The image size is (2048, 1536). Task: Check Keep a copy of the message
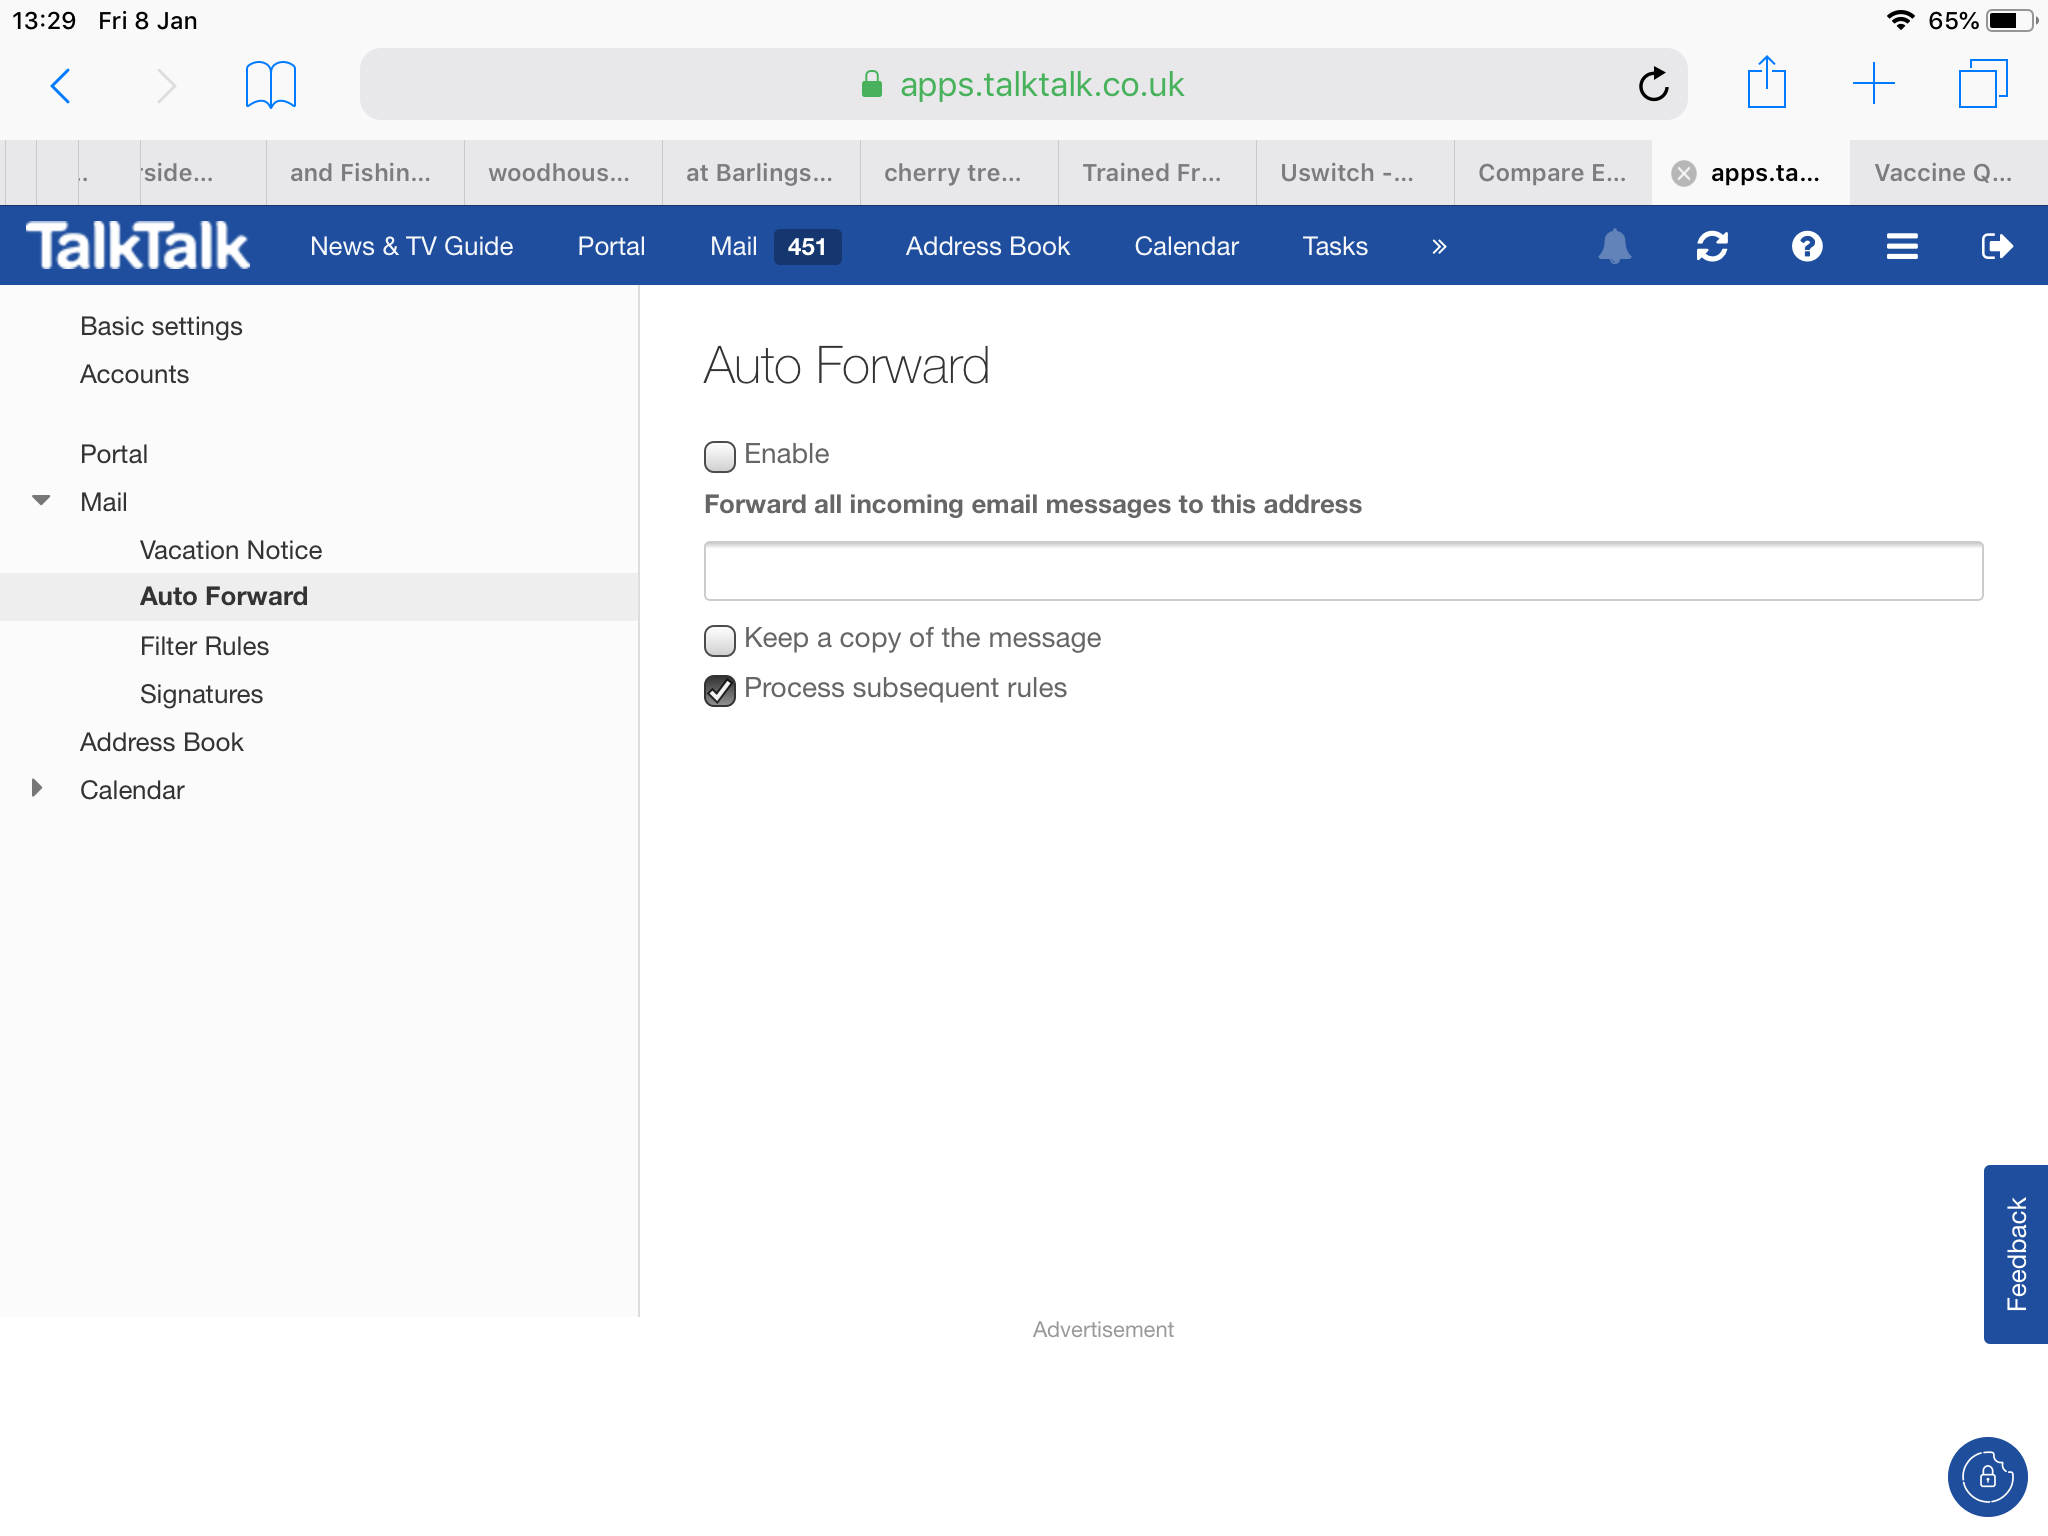coord(720,640)
